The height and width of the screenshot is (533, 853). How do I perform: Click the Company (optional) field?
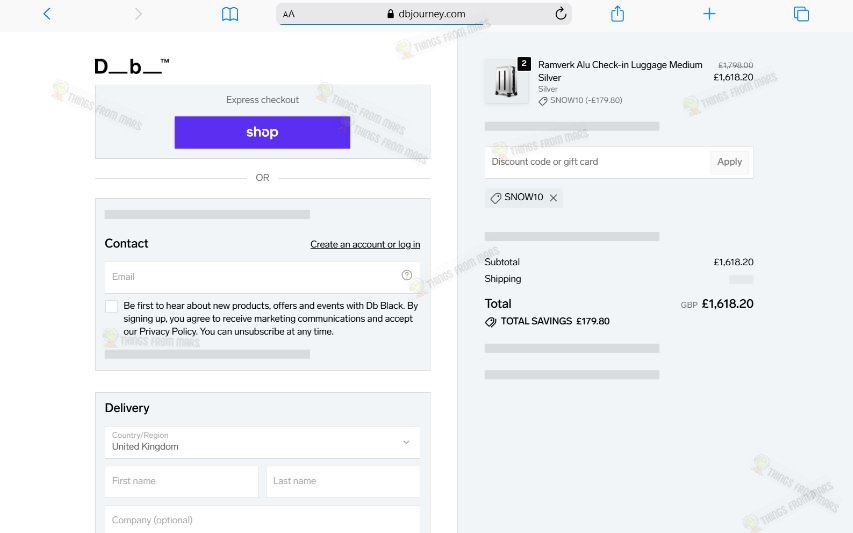263,520
